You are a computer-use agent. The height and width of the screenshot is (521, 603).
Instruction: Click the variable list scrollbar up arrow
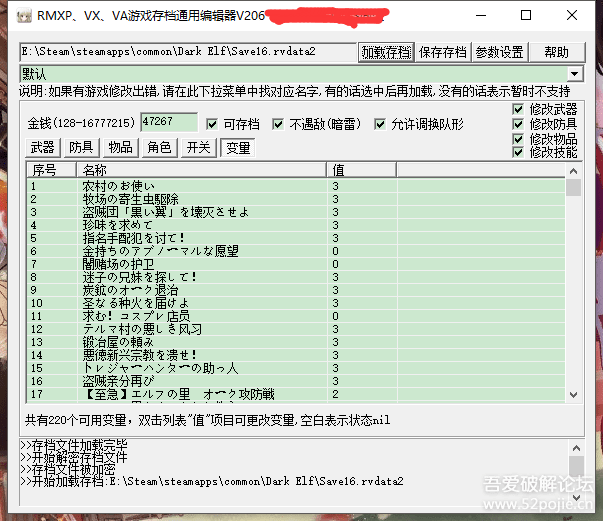pos(573,172)
